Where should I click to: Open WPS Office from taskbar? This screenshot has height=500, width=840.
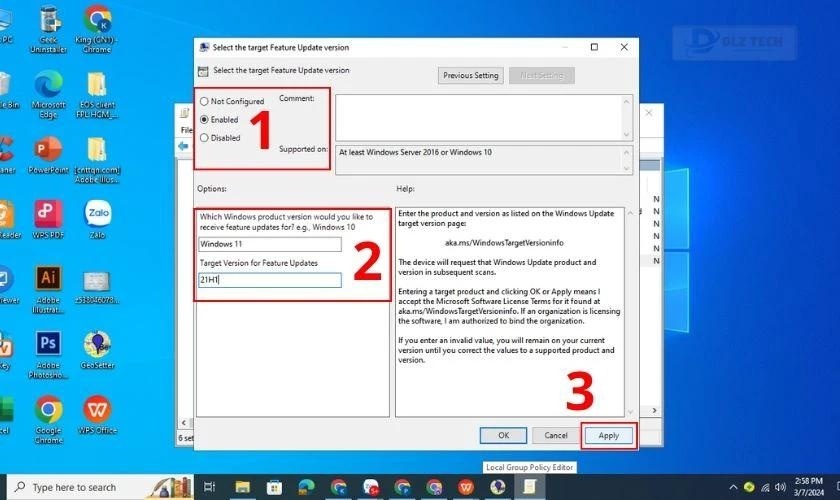(x=466, y=487)
